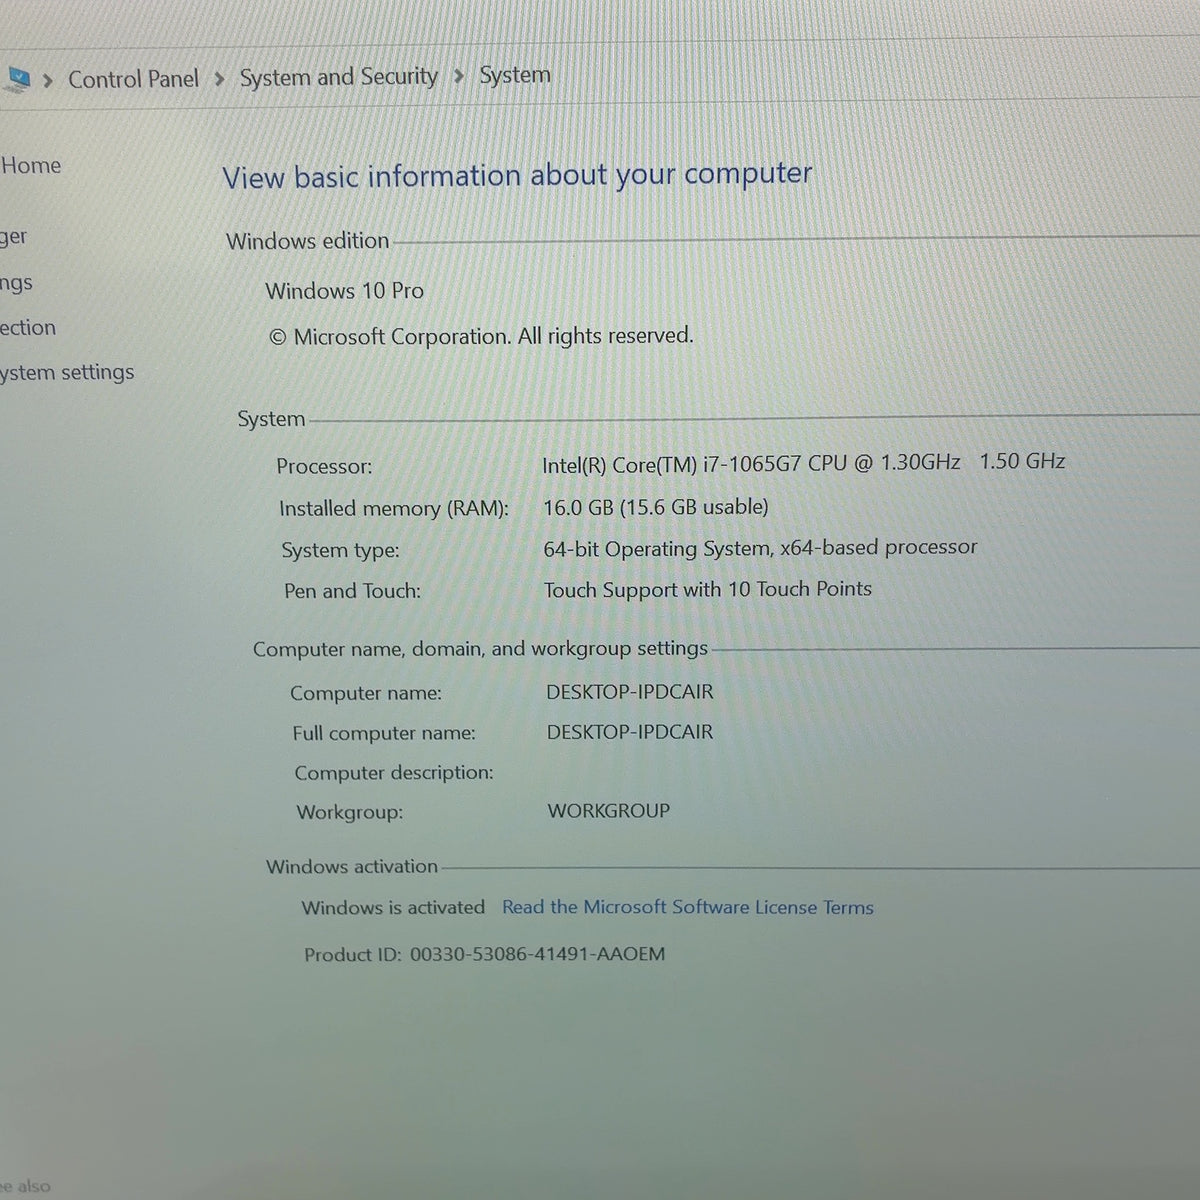Open the sidebar link ending in "ngs"
Image resolution: width=1200 pixels, height=1200 pixels.
click(16, 284)
